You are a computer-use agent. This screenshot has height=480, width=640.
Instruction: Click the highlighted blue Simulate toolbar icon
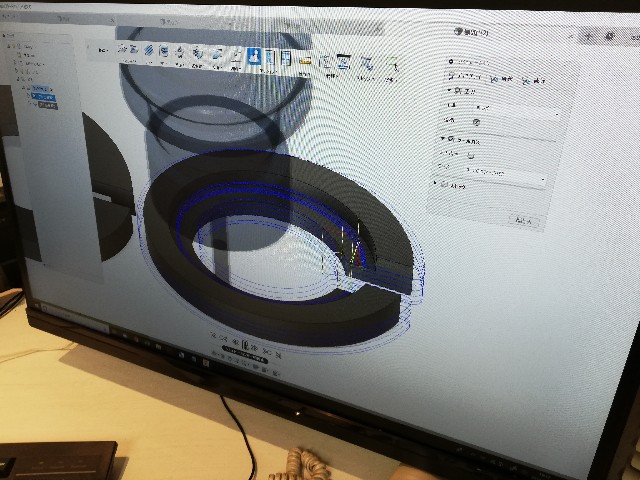(254, 56)
